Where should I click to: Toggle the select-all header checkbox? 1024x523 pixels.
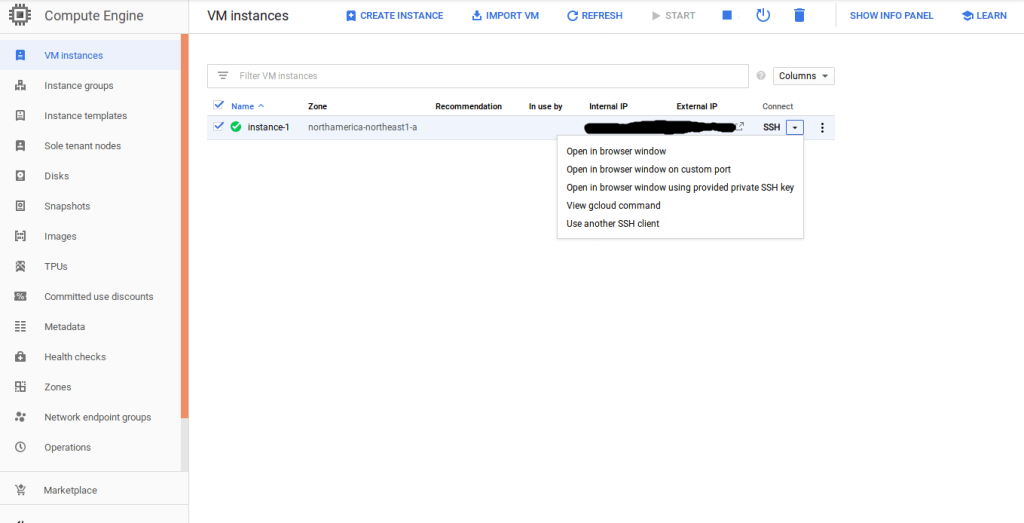[219, 105]
